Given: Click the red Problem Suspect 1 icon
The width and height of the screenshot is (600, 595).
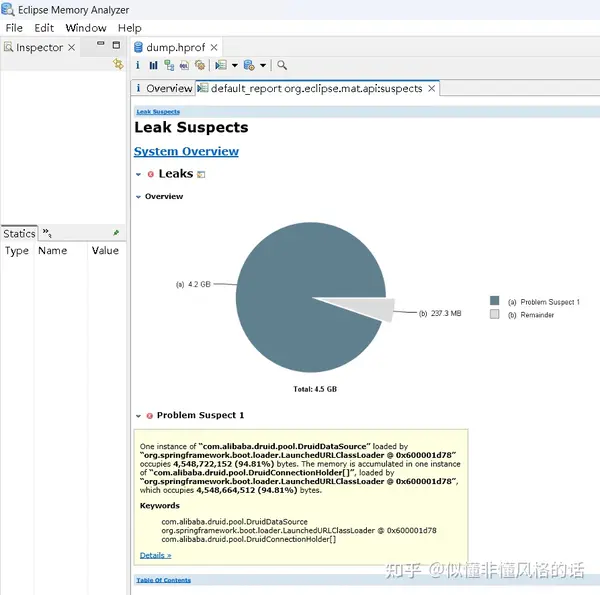Looking at the screenshot, I should (x=150, y=416).
